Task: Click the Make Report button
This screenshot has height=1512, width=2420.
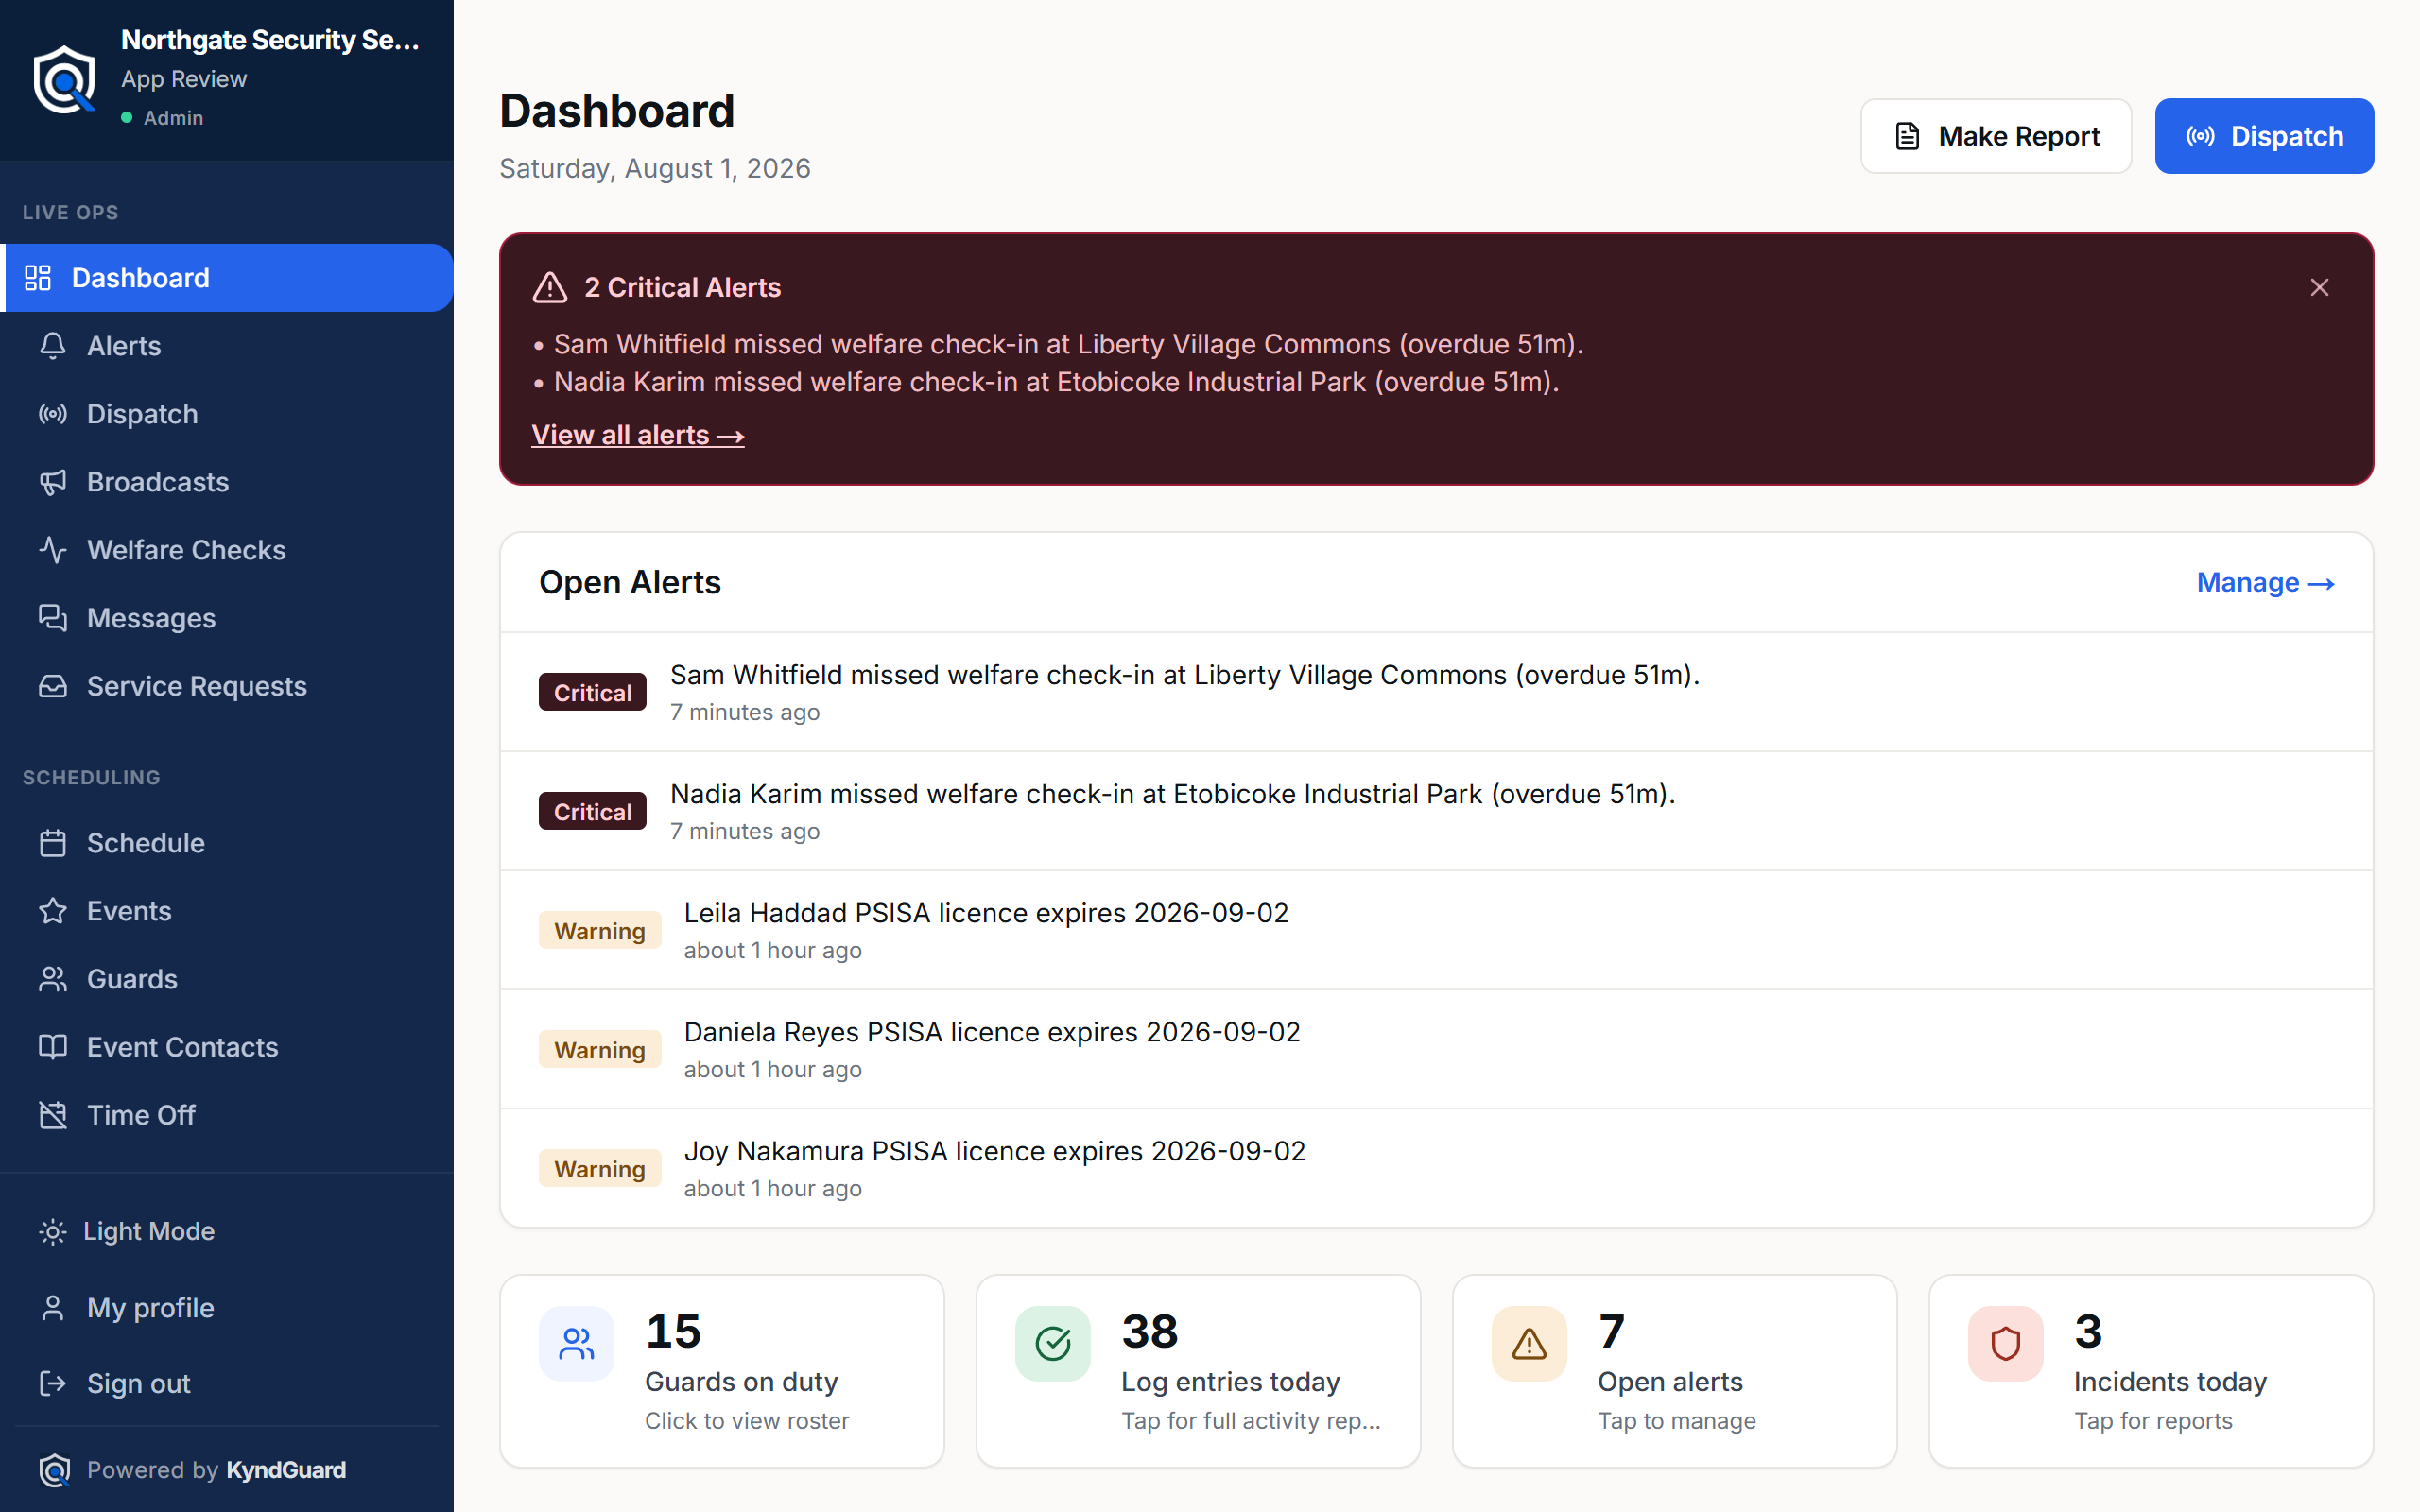Action: (1995, 136)
